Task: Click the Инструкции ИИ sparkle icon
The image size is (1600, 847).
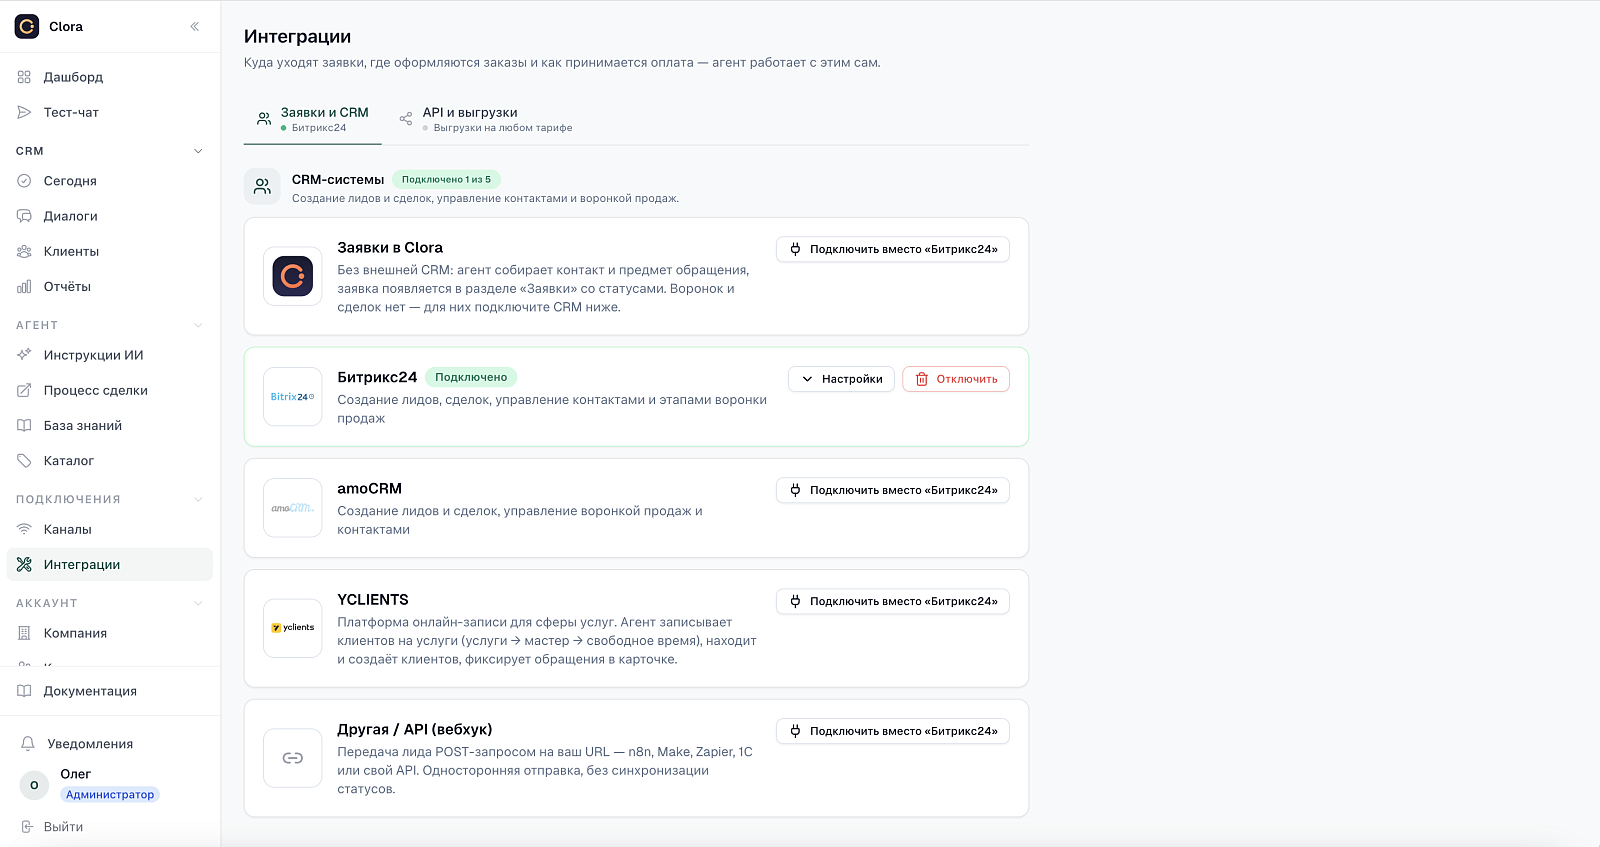Action: pos(24,355)
